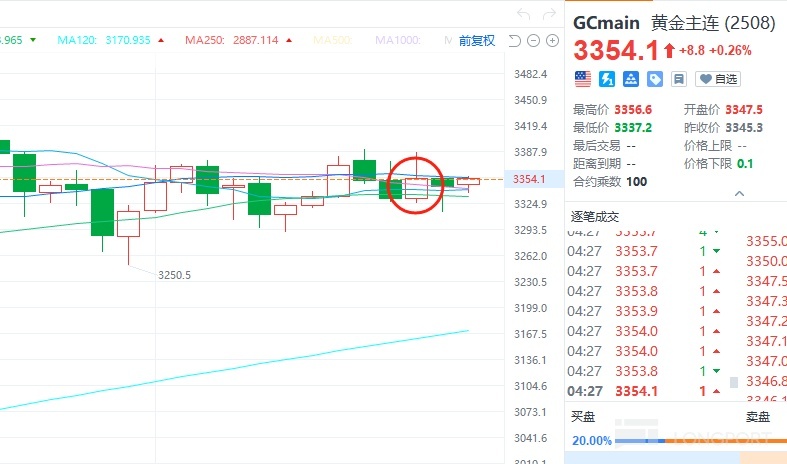Click the 买盘 buy side label
The height and width of the screenshot is (464, 787).
(582, 416)
